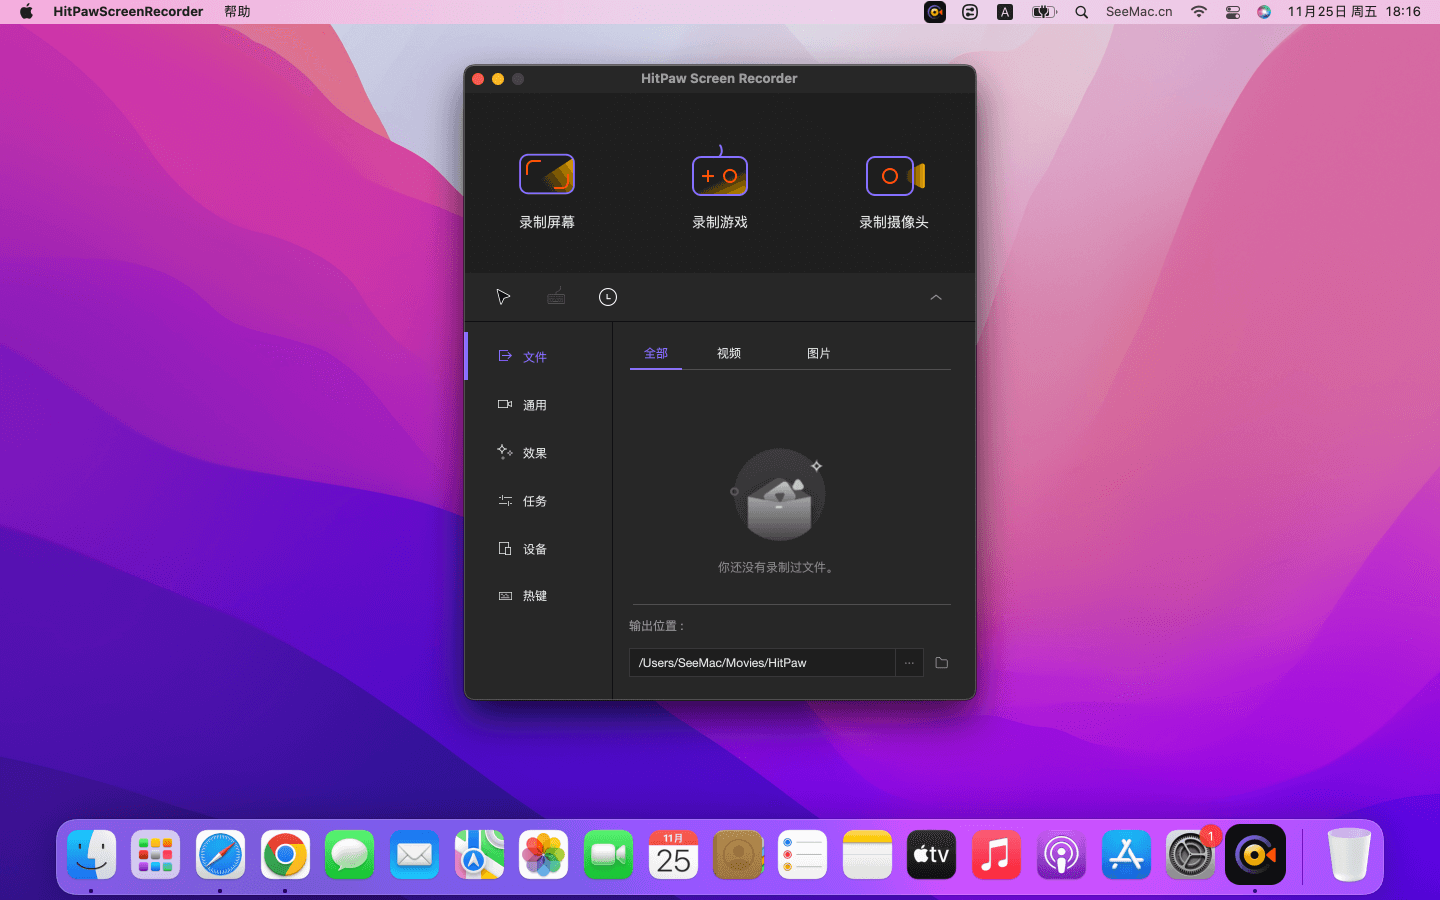Open Reminders from the dock
Screen dimensions: 1440x900
(802, 855)
